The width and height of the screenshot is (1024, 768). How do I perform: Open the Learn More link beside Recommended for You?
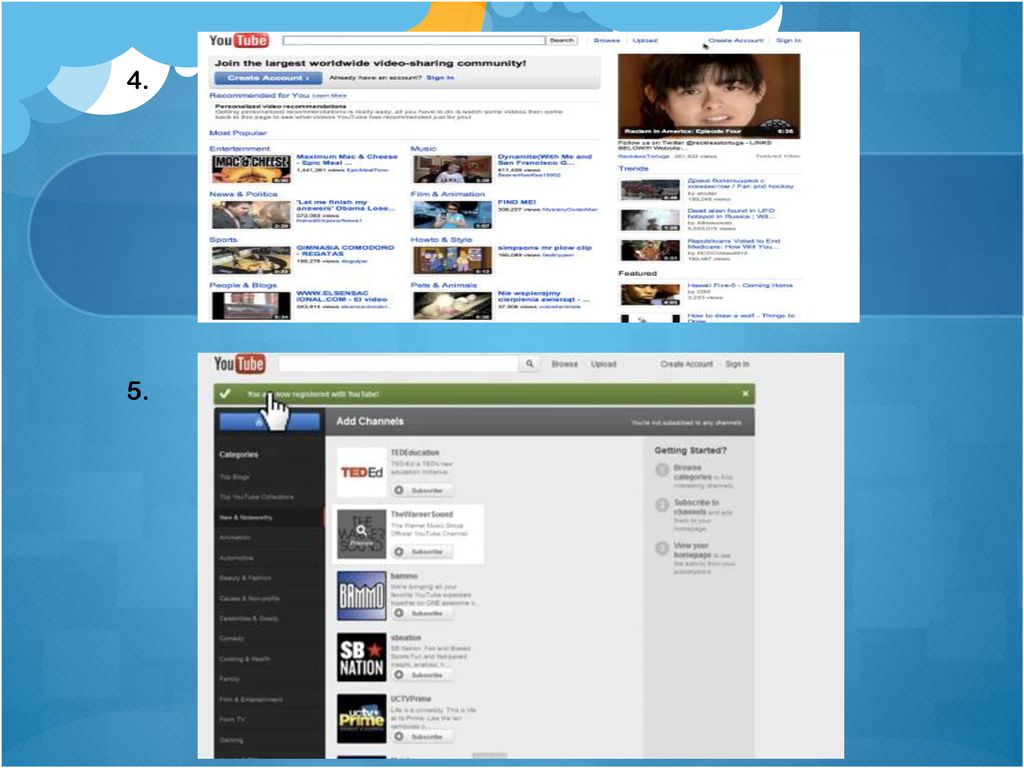(330, 96)
